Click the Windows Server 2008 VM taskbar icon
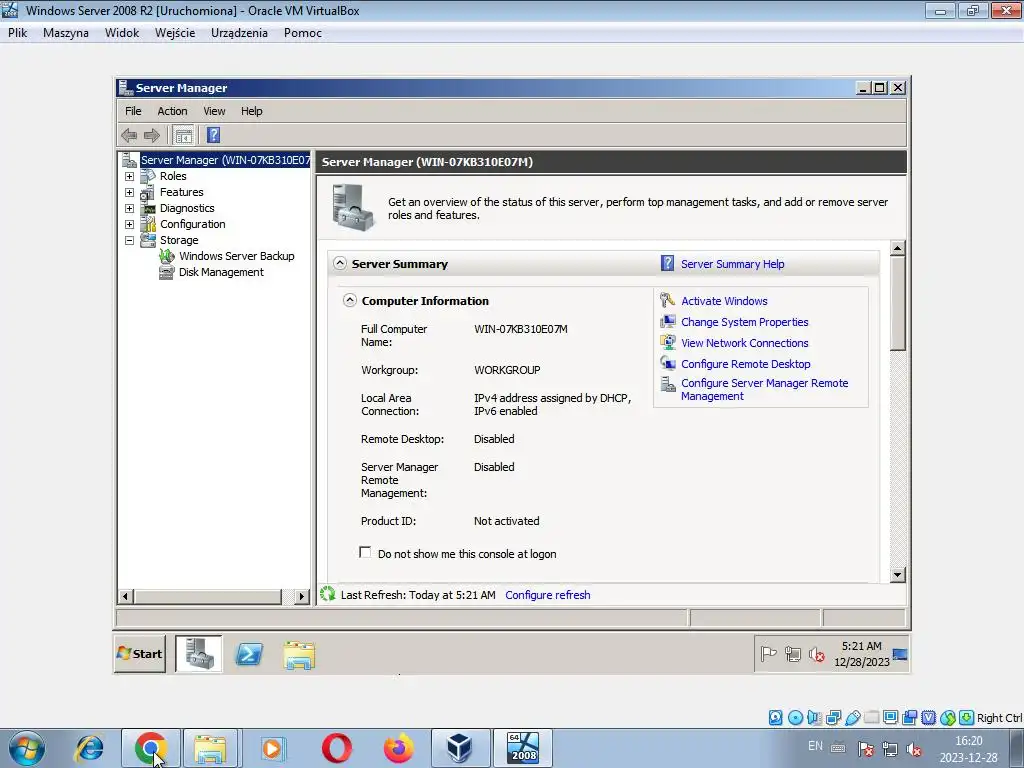Viewport: 1024px width, 768px height. pos(523,748)
